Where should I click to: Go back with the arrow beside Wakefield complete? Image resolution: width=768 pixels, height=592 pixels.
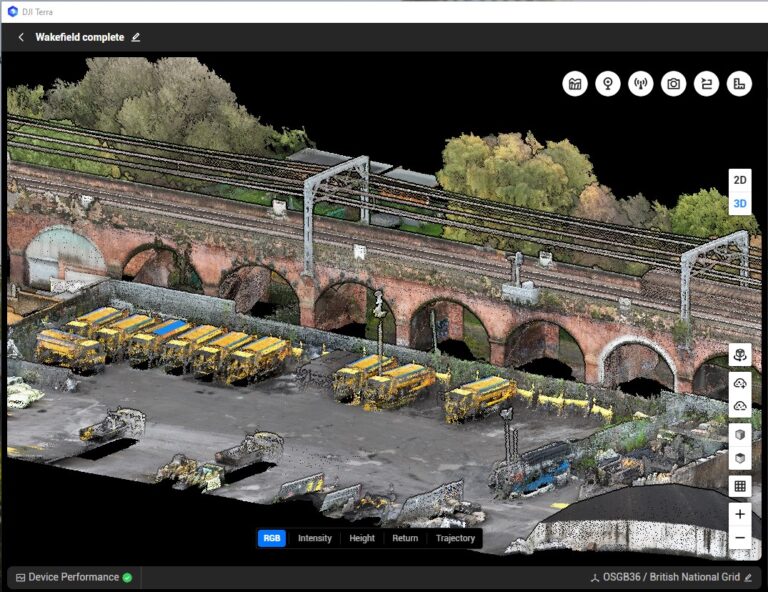point(21,37)
